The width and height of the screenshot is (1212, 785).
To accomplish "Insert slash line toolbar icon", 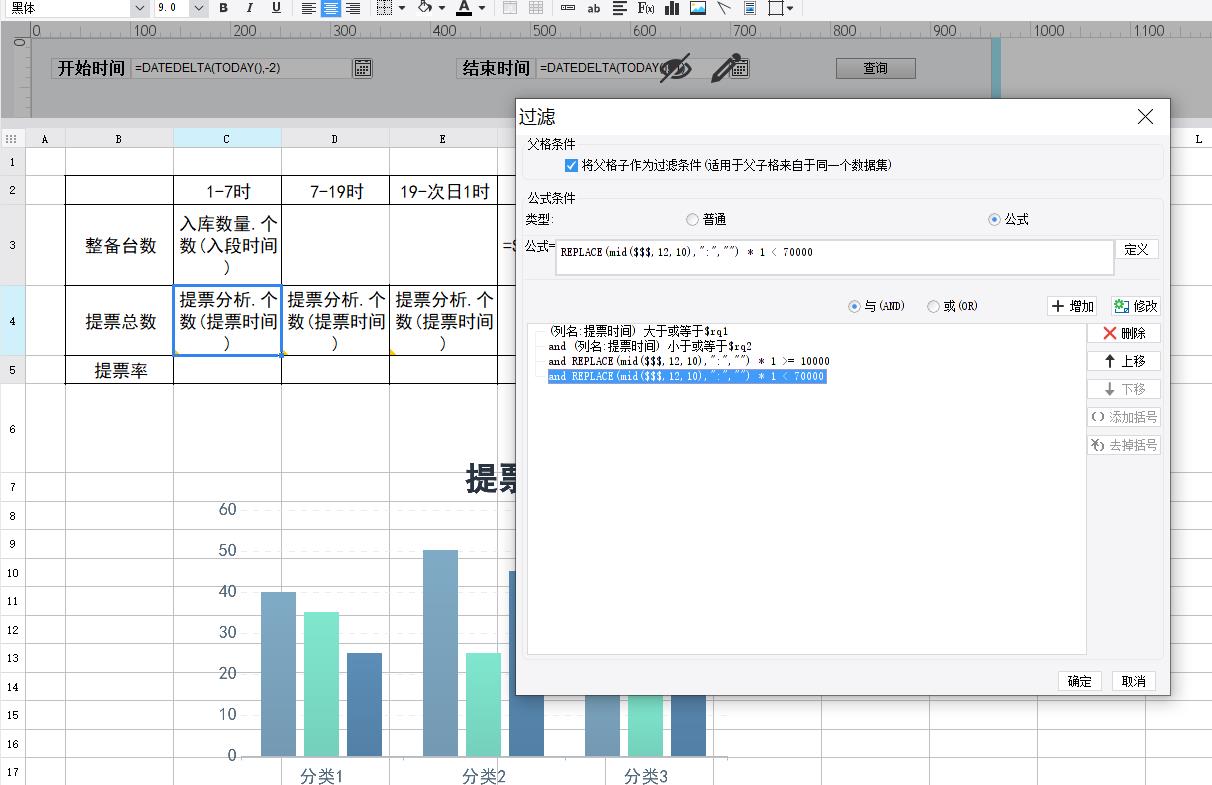I will (724, 8).
